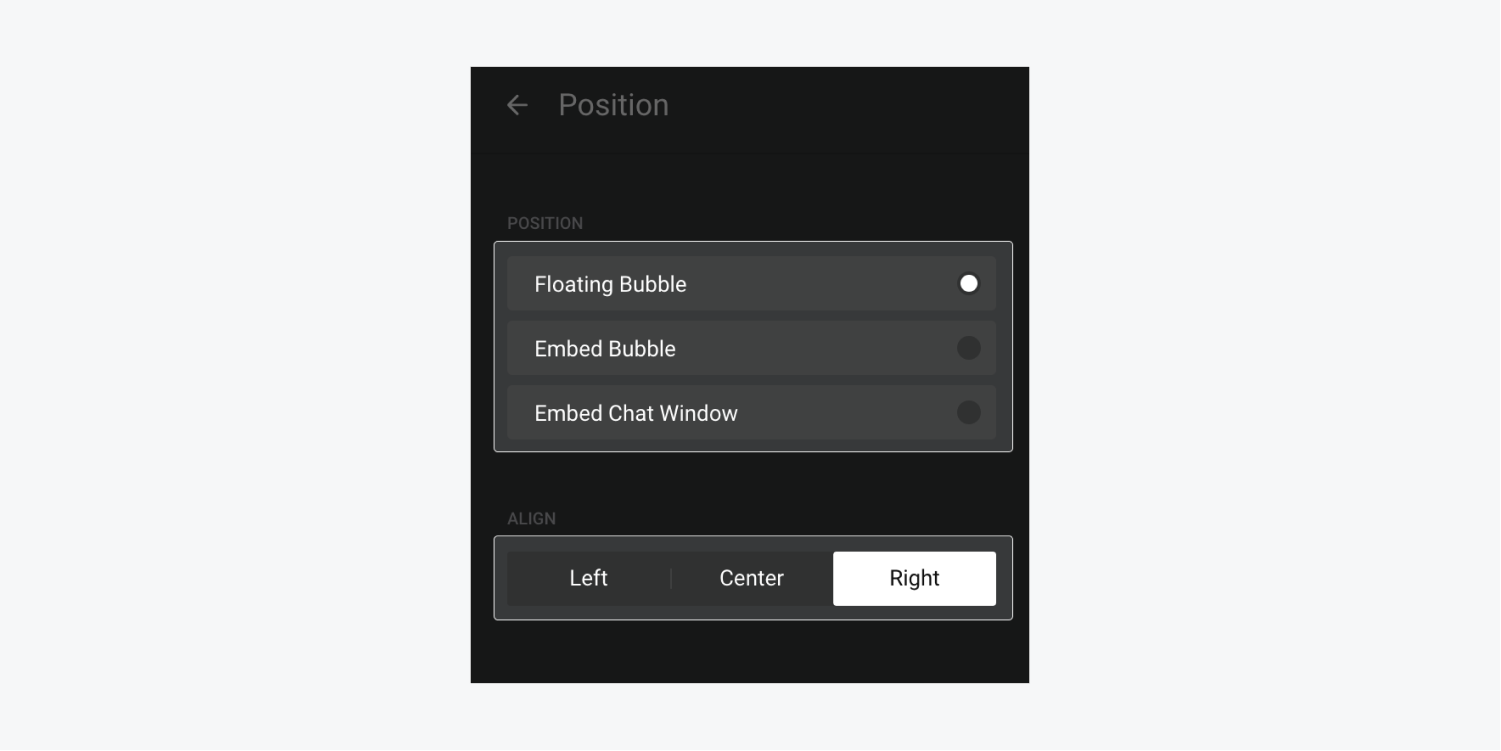Image resolution: width=1501 pixels, height=751 pixels.
Task: Click the POSITION section label
Action: tap(545, 223)
